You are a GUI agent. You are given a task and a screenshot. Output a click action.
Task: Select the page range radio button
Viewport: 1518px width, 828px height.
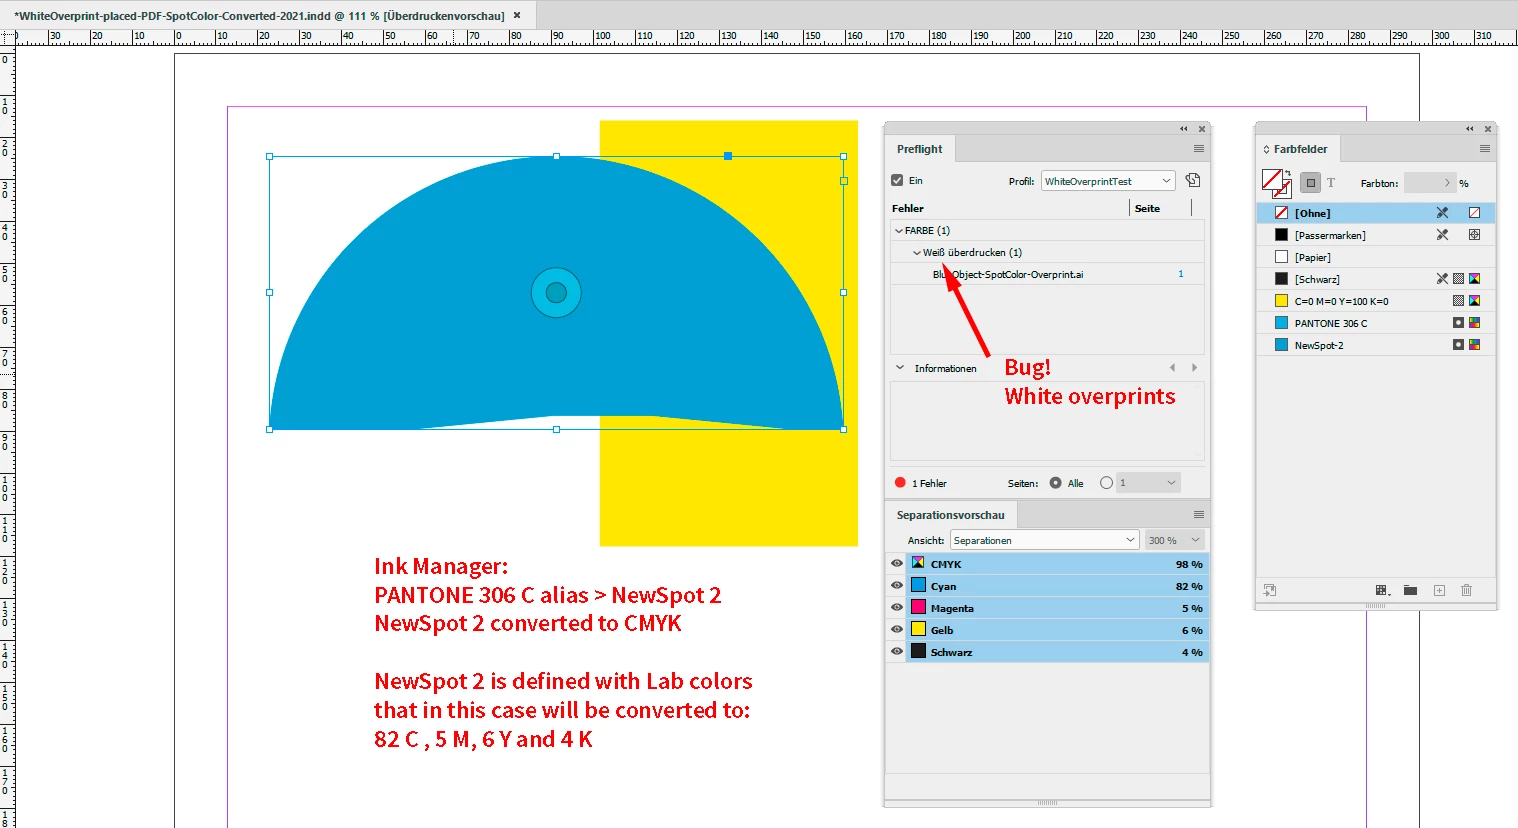click(1106, 483)
